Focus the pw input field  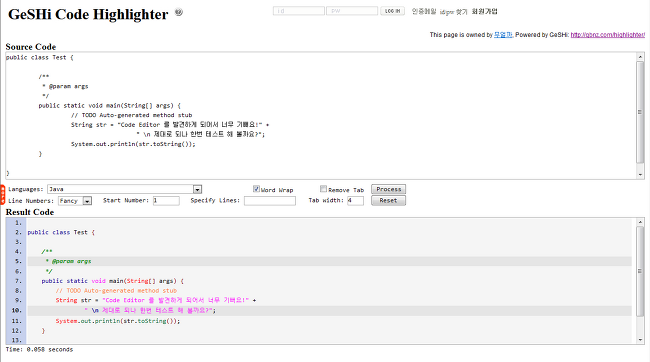[x=352, y=11]
